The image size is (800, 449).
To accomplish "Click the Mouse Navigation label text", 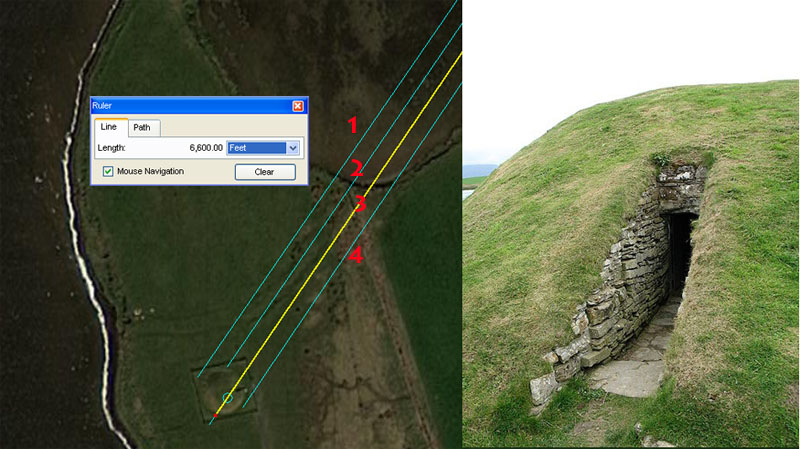I will [x=151, y=171].
